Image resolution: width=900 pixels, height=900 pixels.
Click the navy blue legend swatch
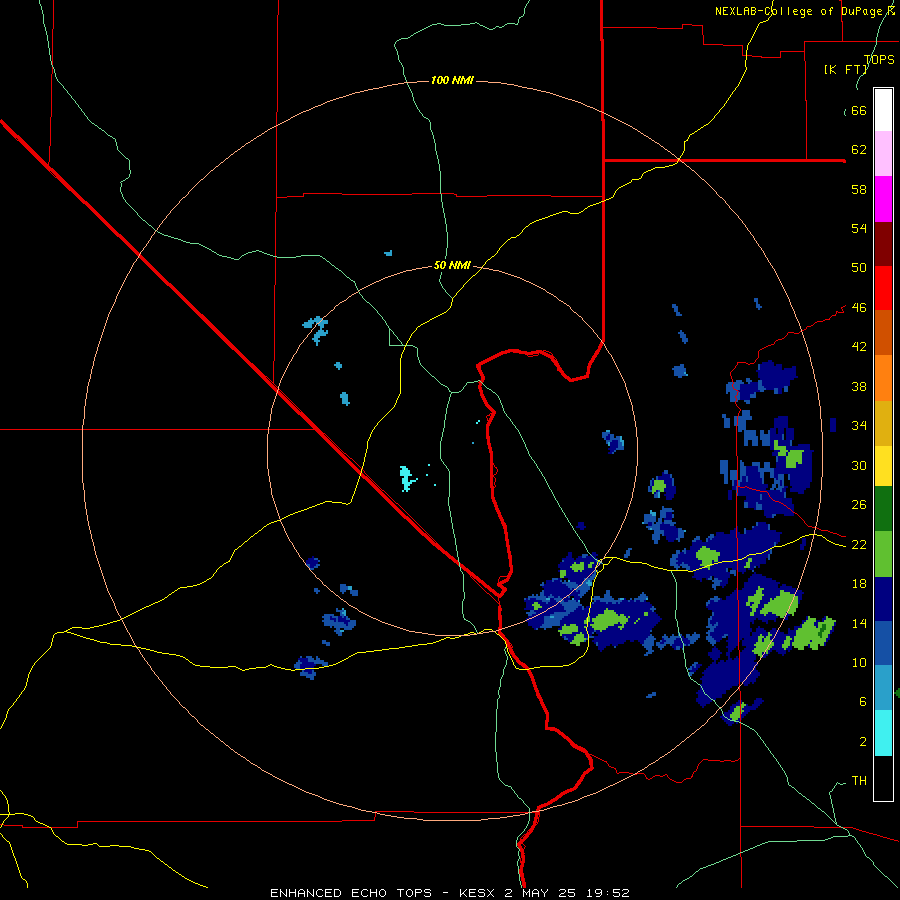883,599
